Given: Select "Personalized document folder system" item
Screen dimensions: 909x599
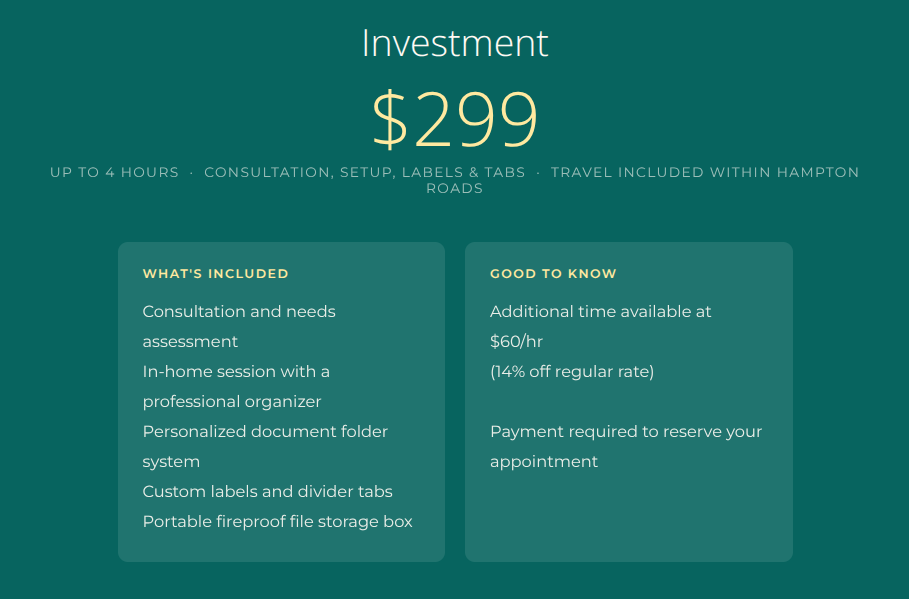Looking at the screenshot, I should coord(265,432).
